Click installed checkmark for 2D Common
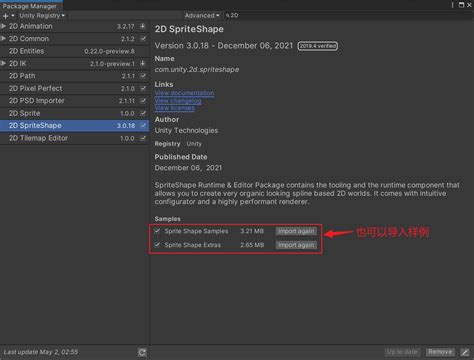Screen dimensions: 474x360 (x=143, y=39)
